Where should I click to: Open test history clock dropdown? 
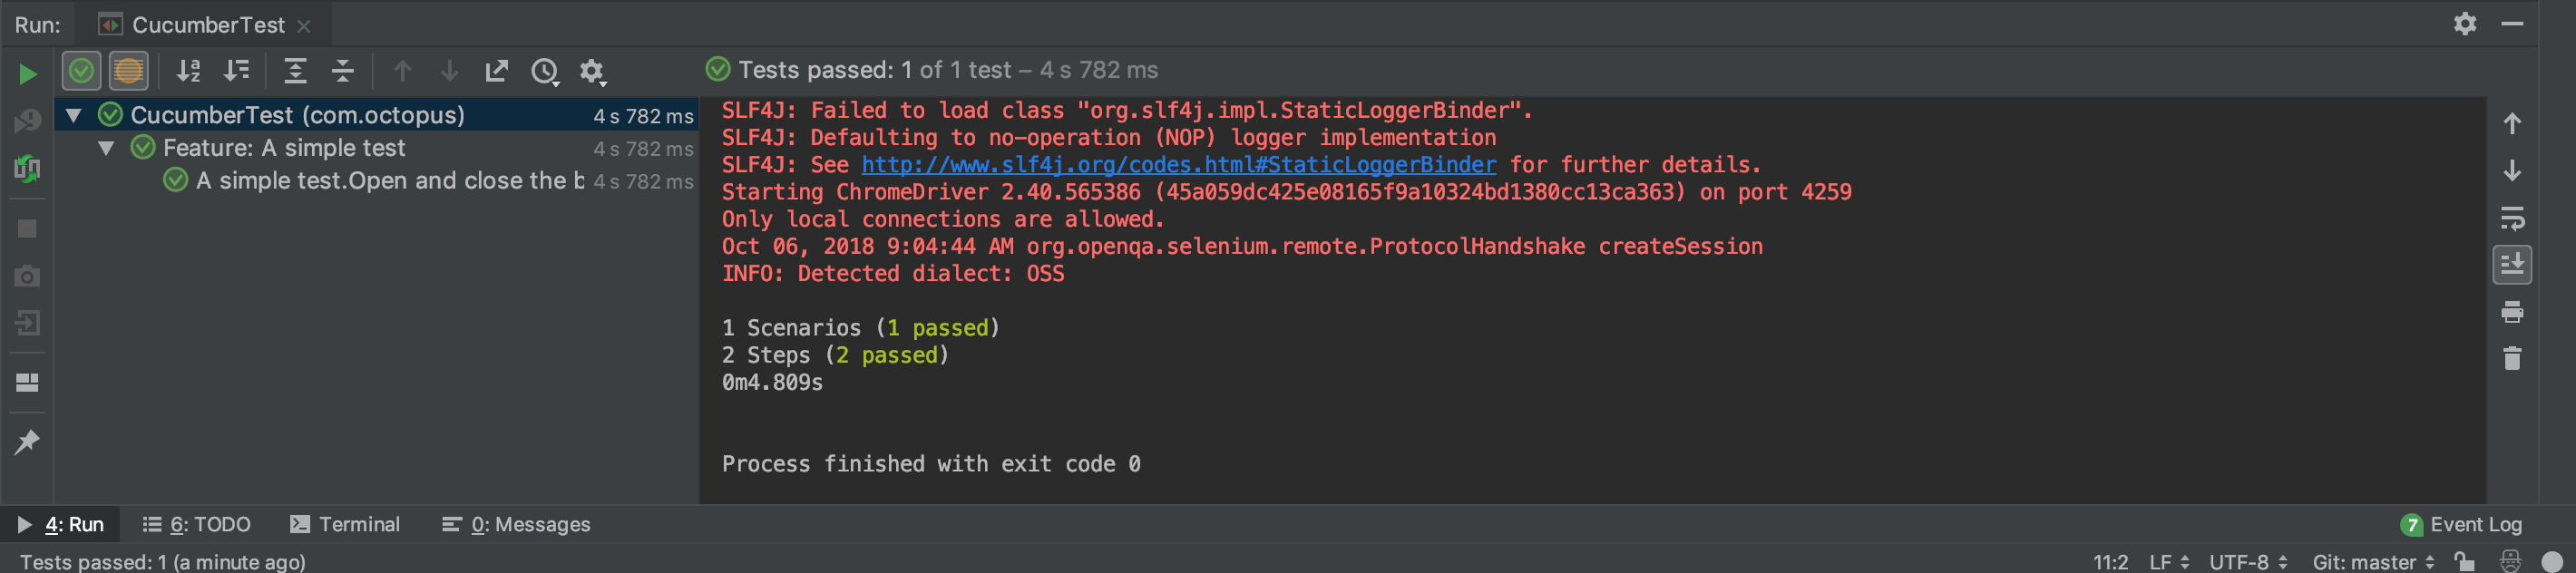(545, 72)
